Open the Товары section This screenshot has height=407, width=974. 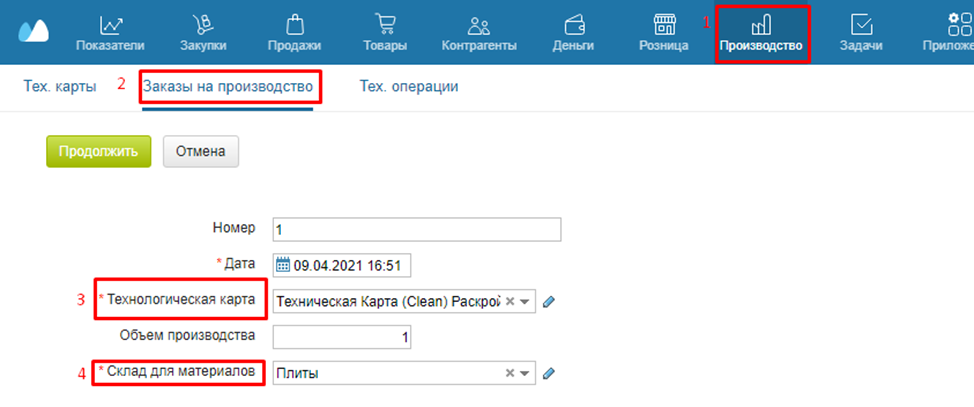[x=385, y=34]
